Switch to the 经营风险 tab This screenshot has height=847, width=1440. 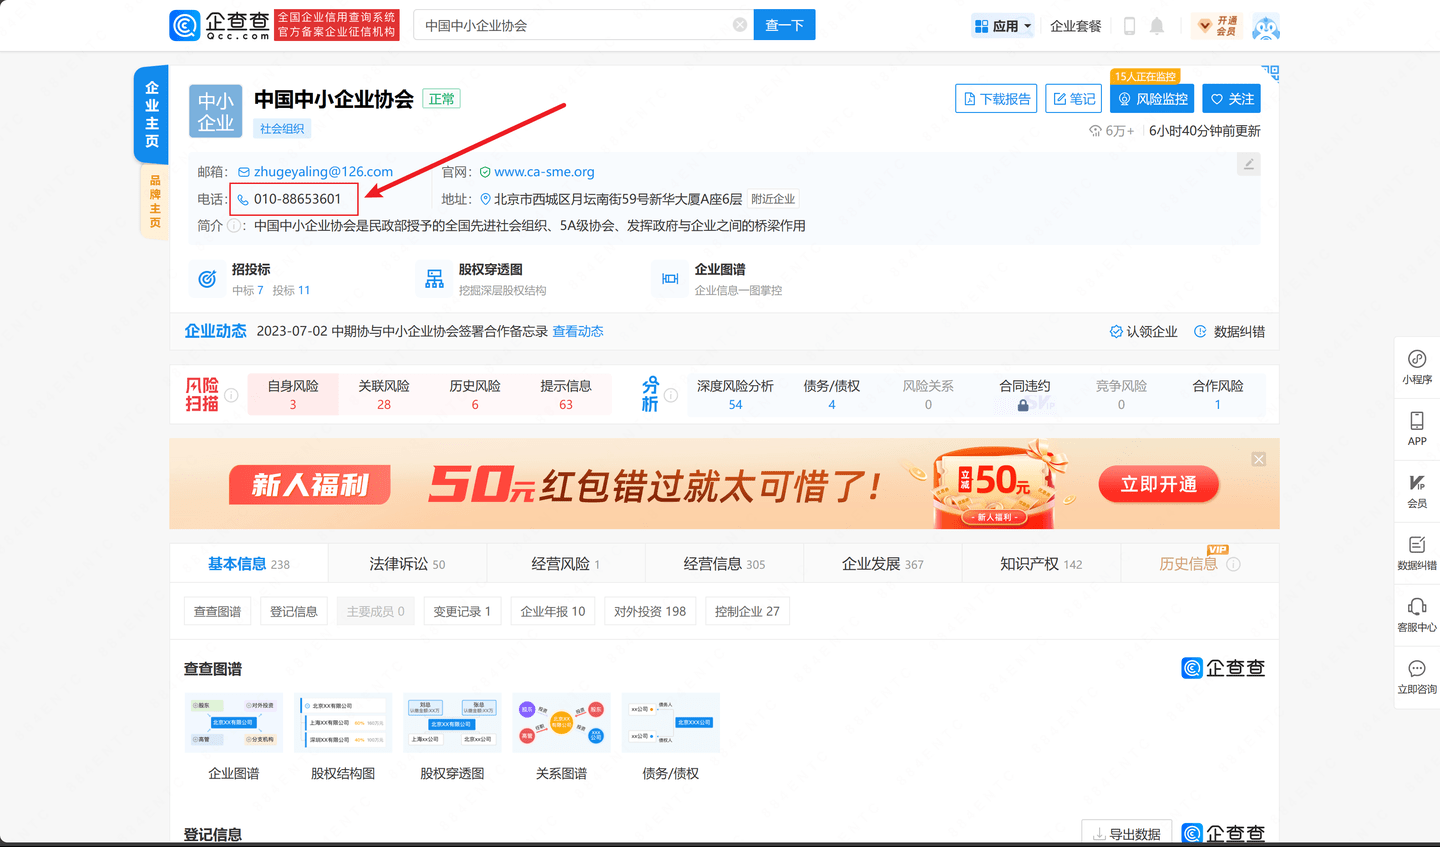tap(566, 564)
